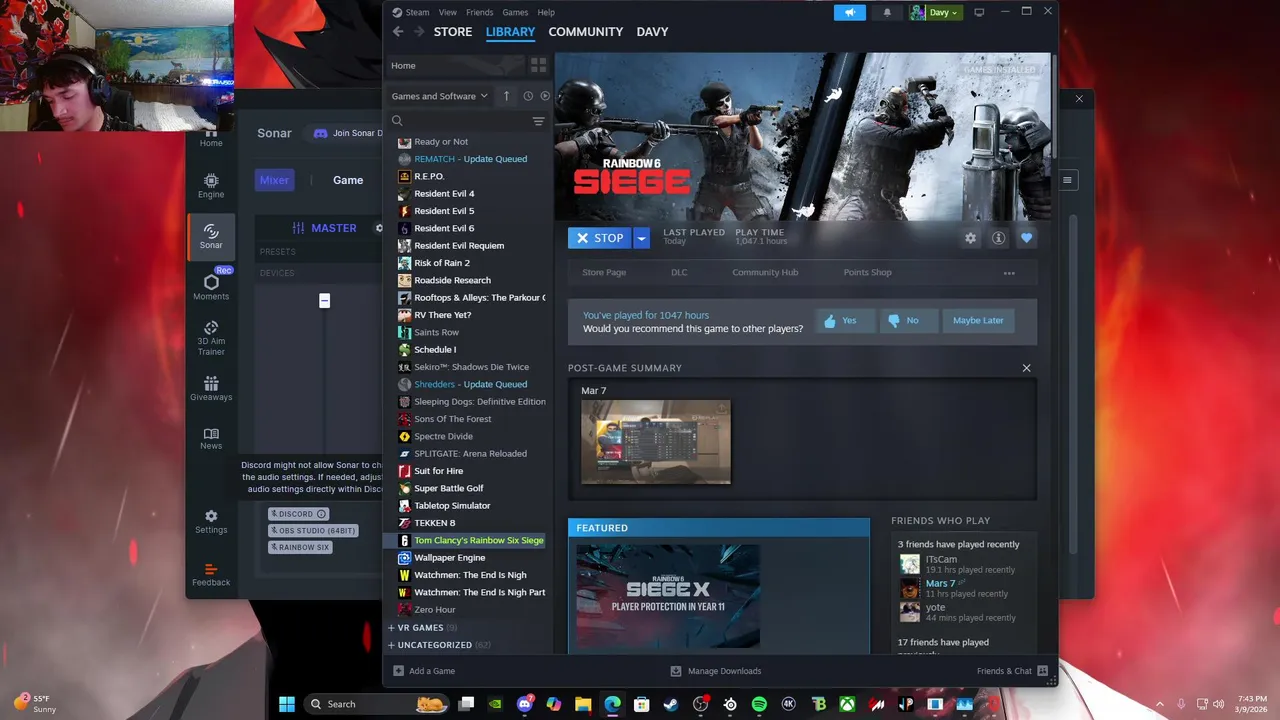Open Games and Software filter dropdown

(439, 96)
